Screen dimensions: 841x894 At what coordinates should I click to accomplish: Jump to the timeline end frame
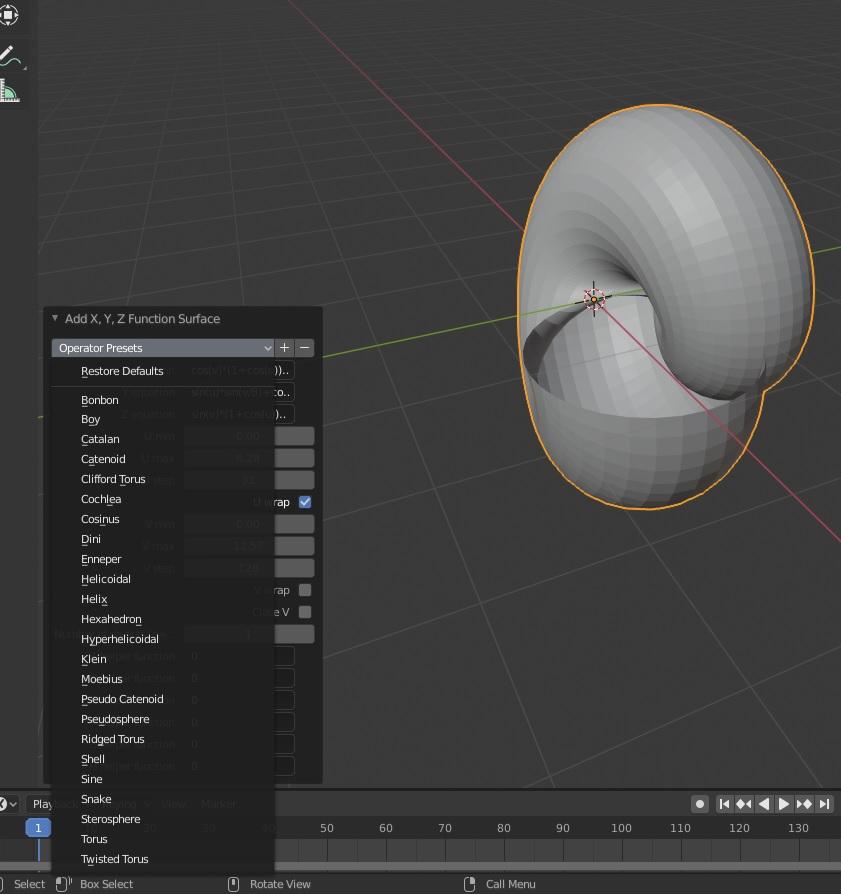(824, 804)
